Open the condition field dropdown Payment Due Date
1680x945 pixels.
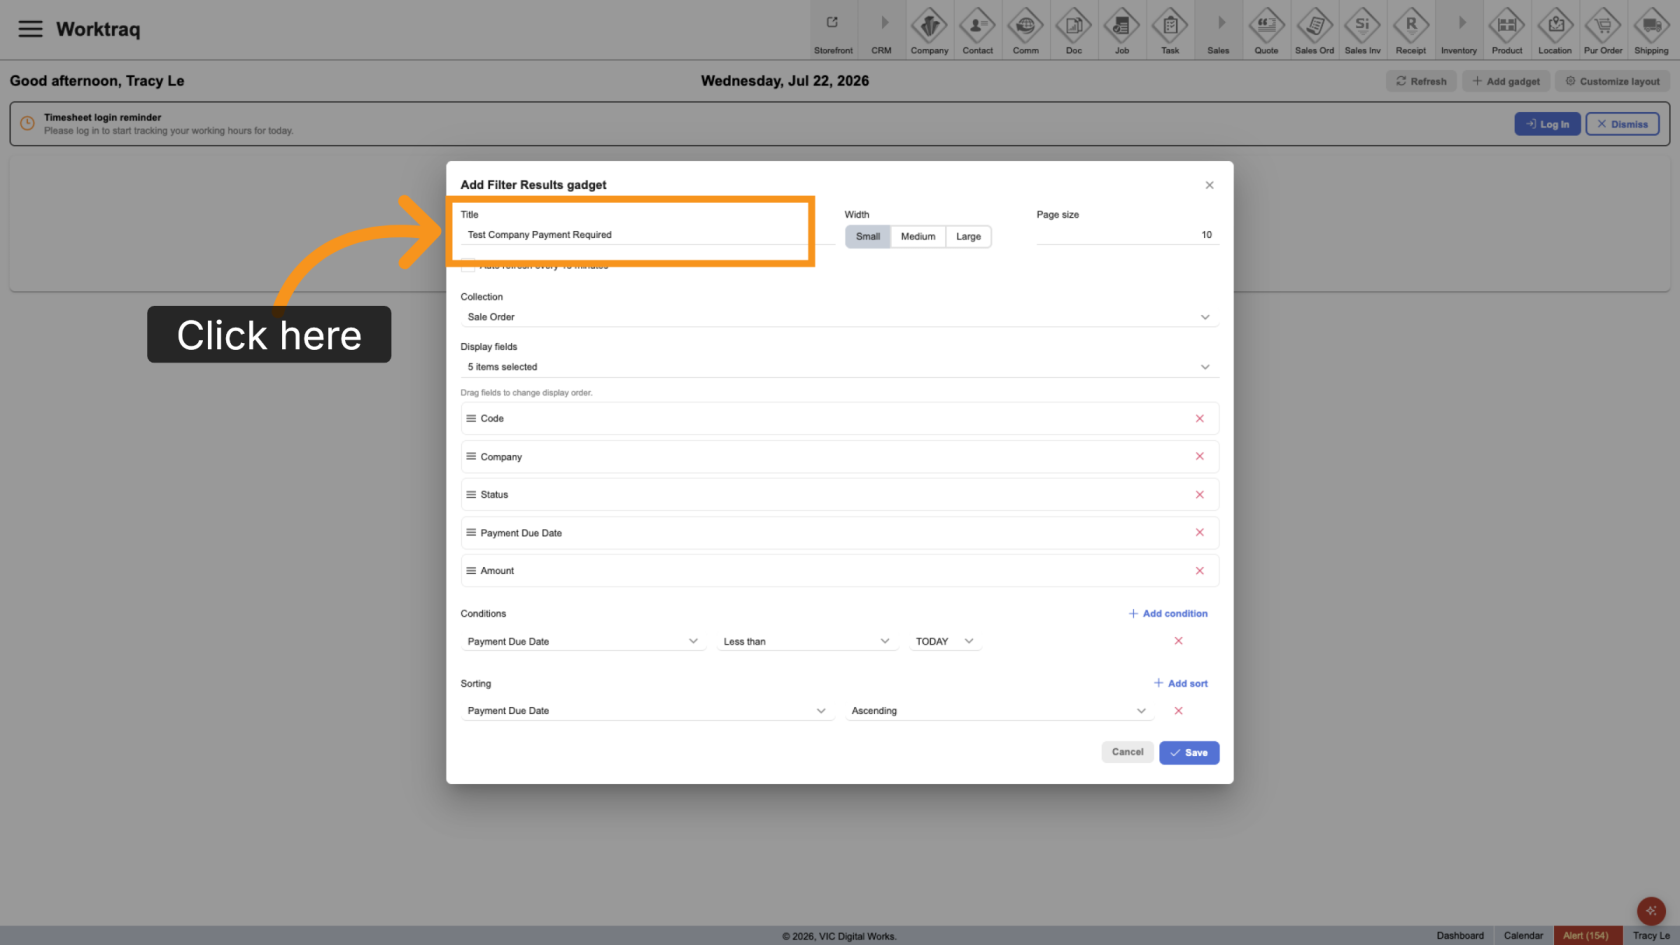(x=583, y=642)
